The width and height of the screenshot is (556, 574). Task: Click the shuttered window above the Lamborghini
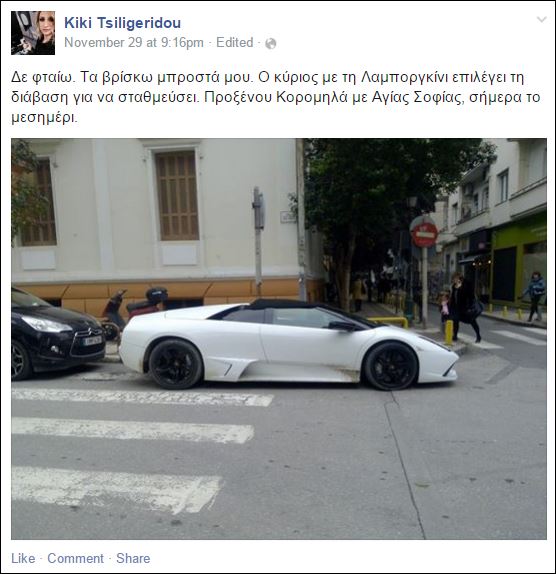[177, 196]
